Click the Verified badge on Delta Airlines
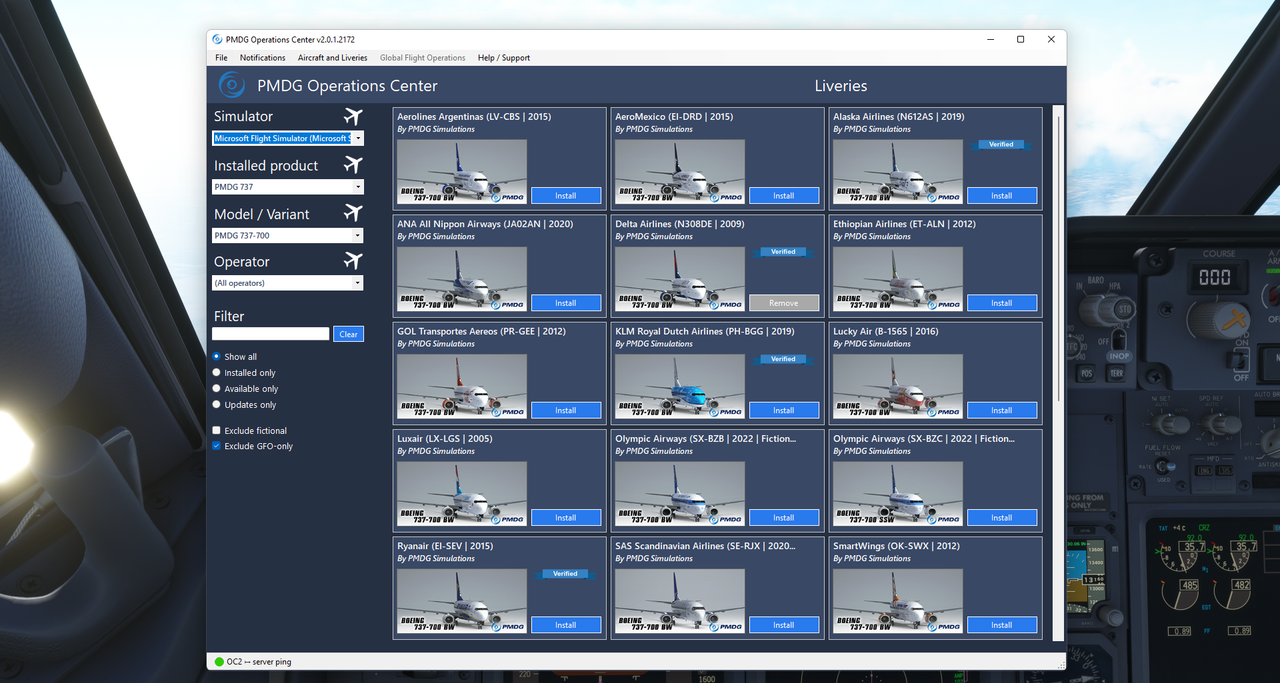This screenshot has width=1280, height=683. tap(783, 252)
